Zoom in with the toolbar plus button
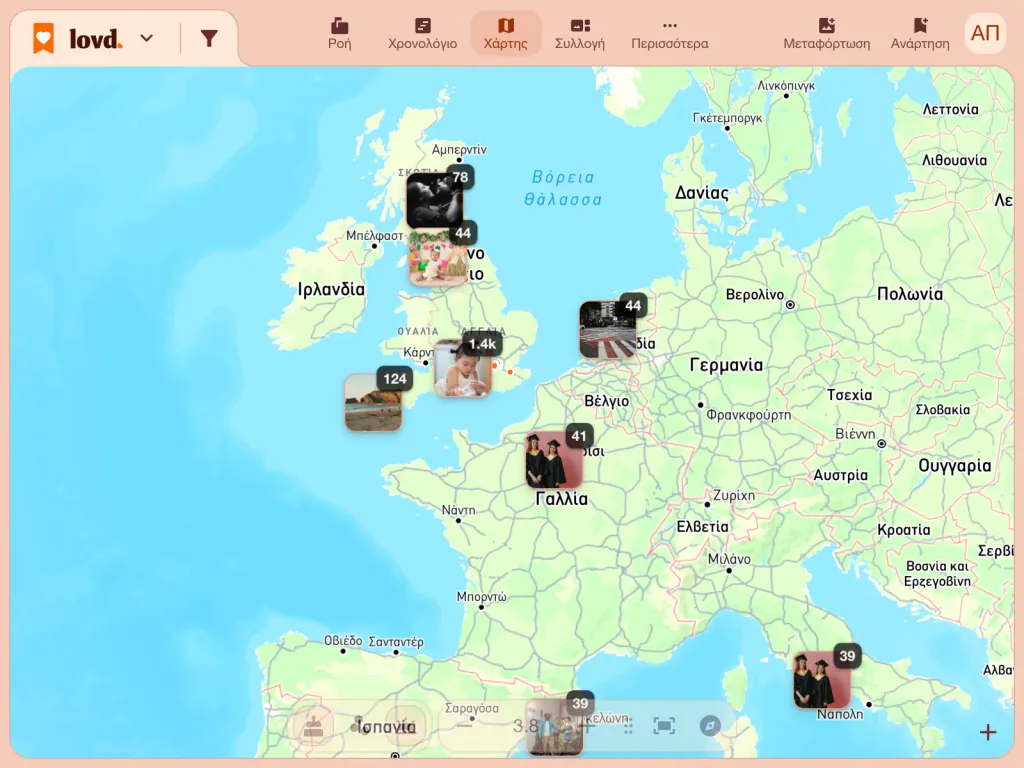 pos(588,726)
